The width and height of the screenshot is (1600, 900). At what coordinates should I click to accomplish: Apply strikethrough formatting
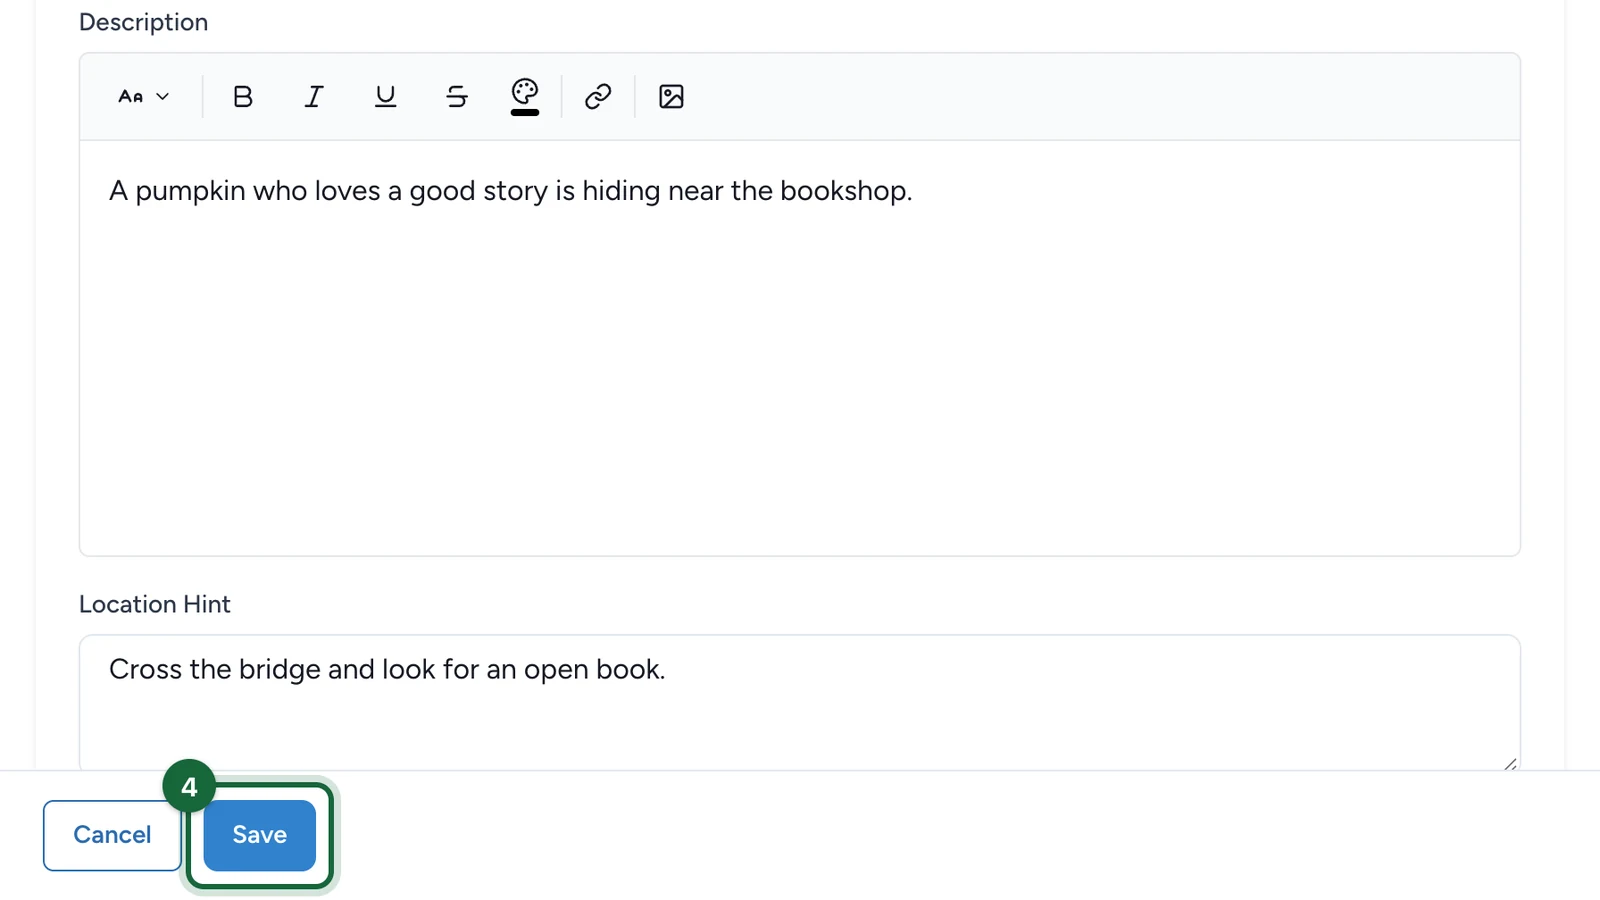pos(457,96)
